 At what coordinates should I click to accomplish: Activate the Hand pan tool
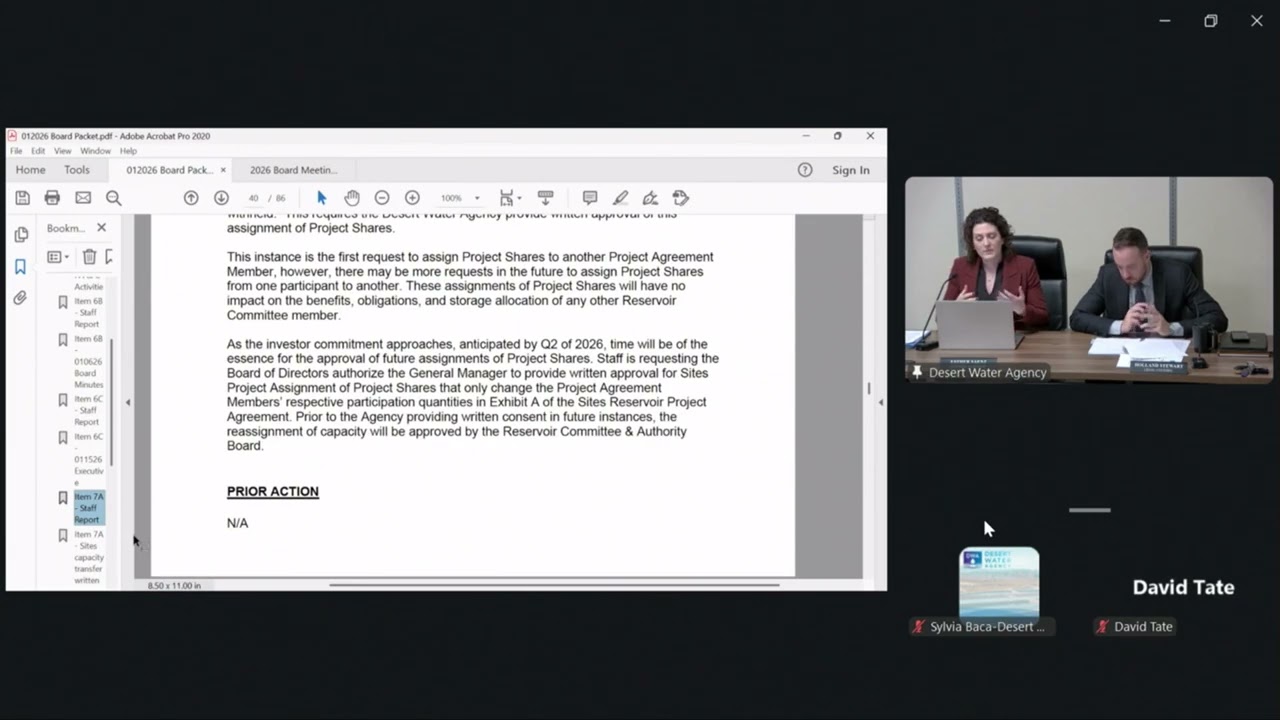352,198
